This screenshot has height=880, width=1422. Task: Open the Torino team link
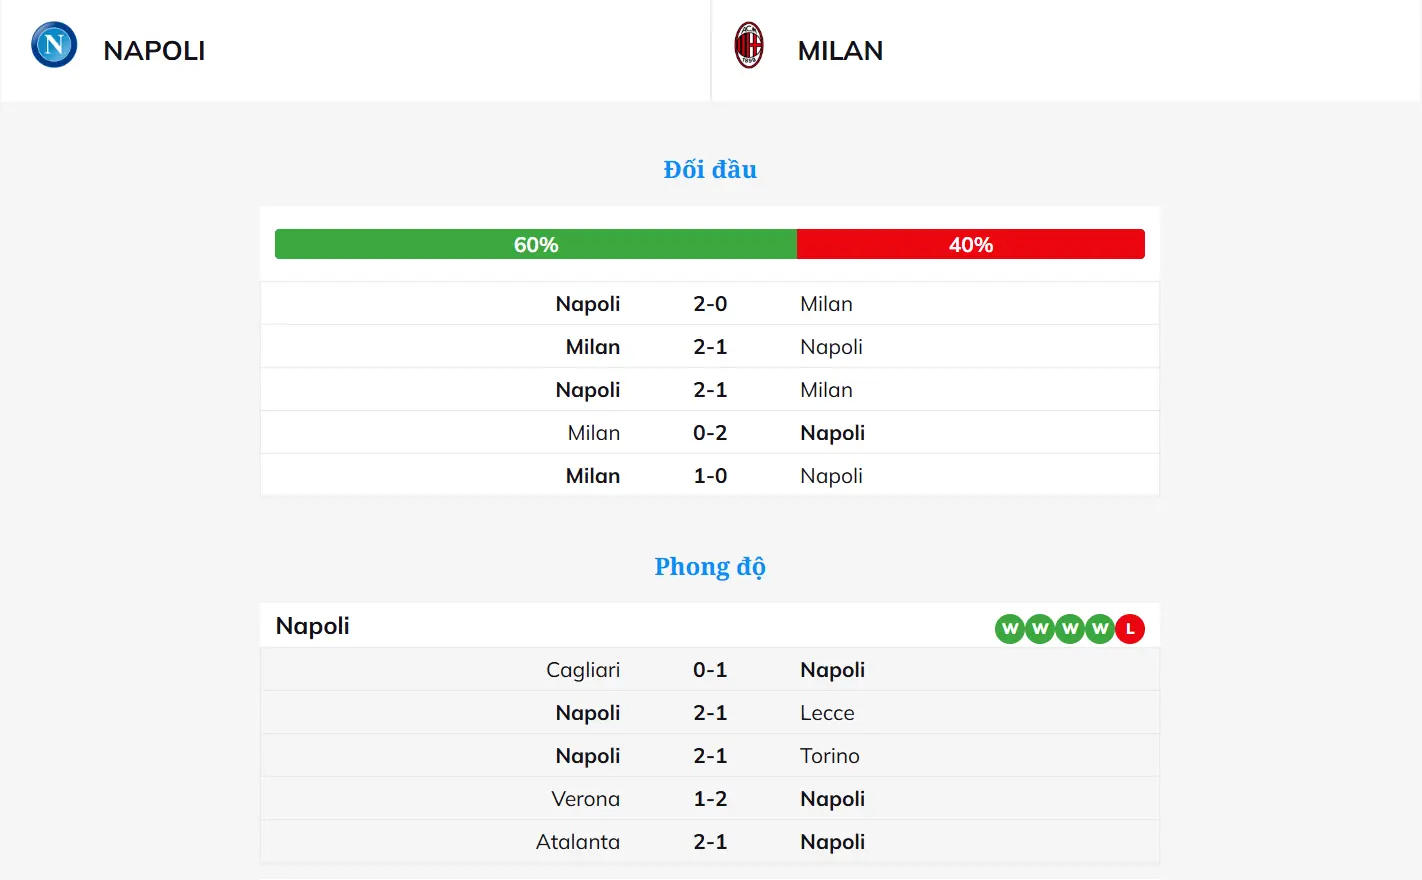(x=830, y=756)
